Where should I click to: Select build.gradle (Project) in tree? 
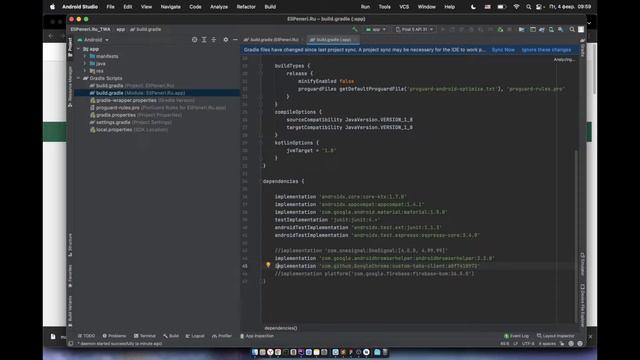tap(132, 86)
